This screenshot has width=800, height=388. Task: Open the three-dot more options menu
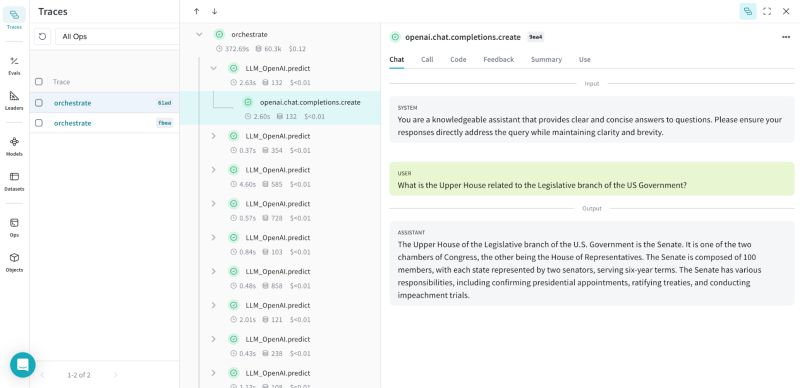point(786,37)
